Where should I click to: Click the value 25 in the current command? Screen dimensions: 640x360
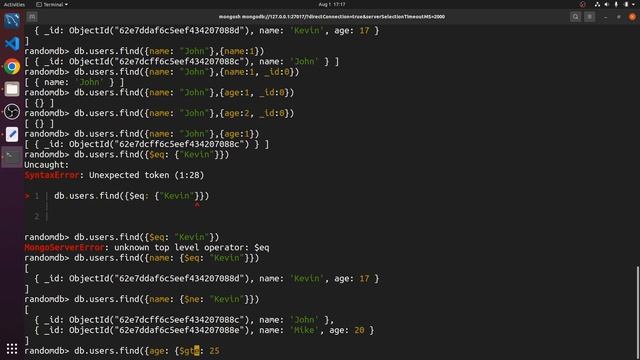(214, 351)
